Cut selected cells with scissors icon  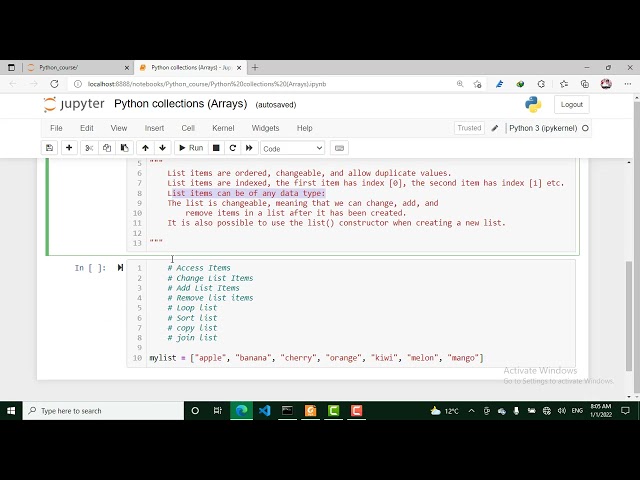(x=89, y=148)
